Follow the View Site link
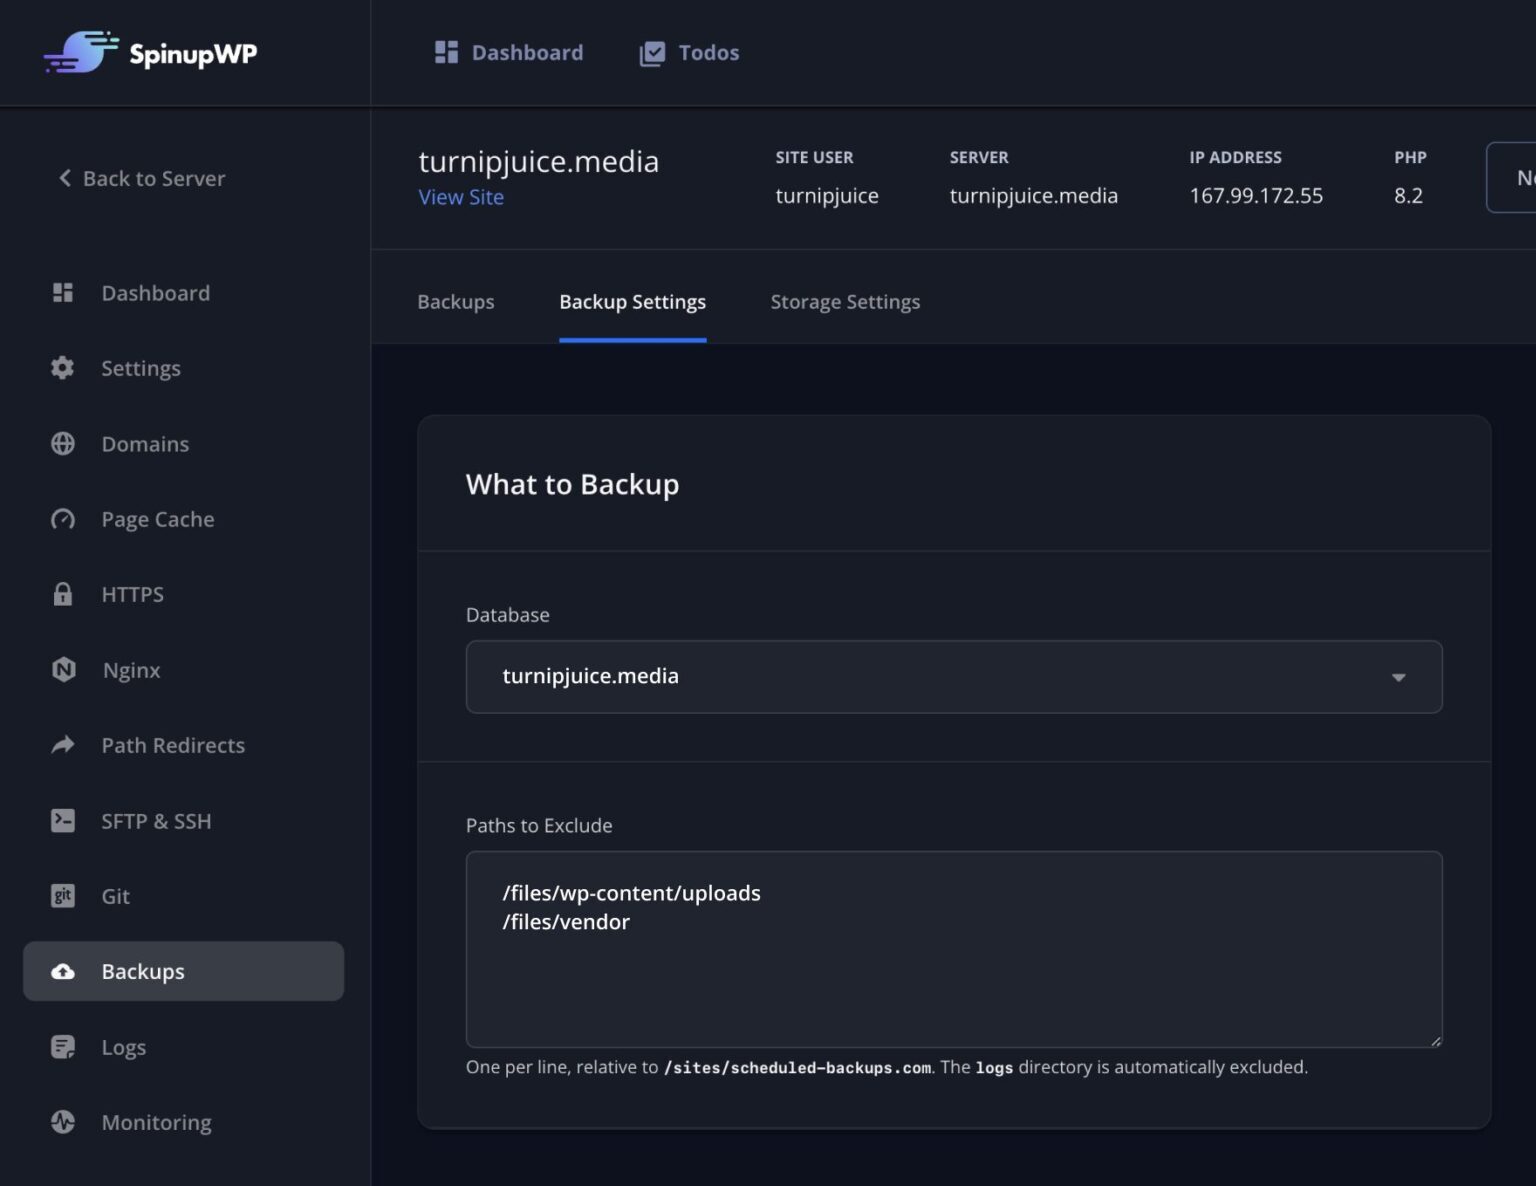 click(x=461, y=197)
